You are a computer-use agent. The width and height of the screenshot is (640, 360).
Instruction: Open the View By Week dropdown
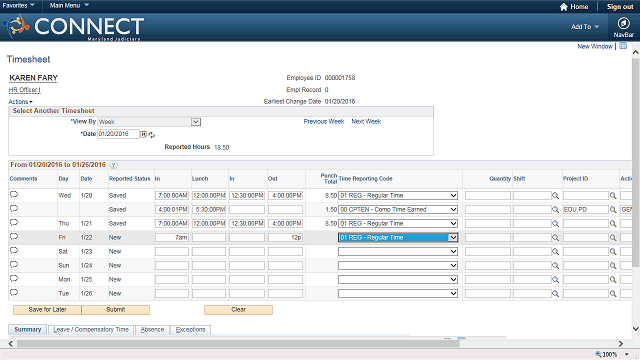(x=149, y=122)
